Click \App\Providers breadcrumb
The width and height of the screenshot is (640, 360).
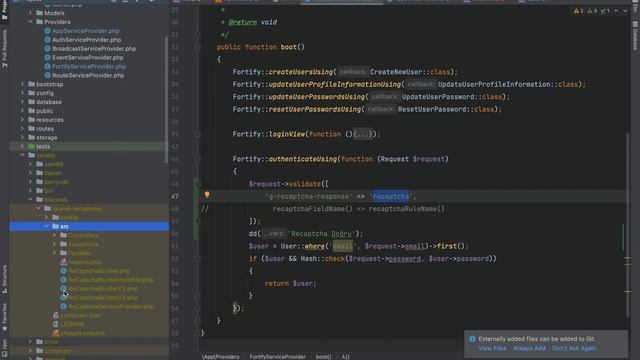point(220,357)
